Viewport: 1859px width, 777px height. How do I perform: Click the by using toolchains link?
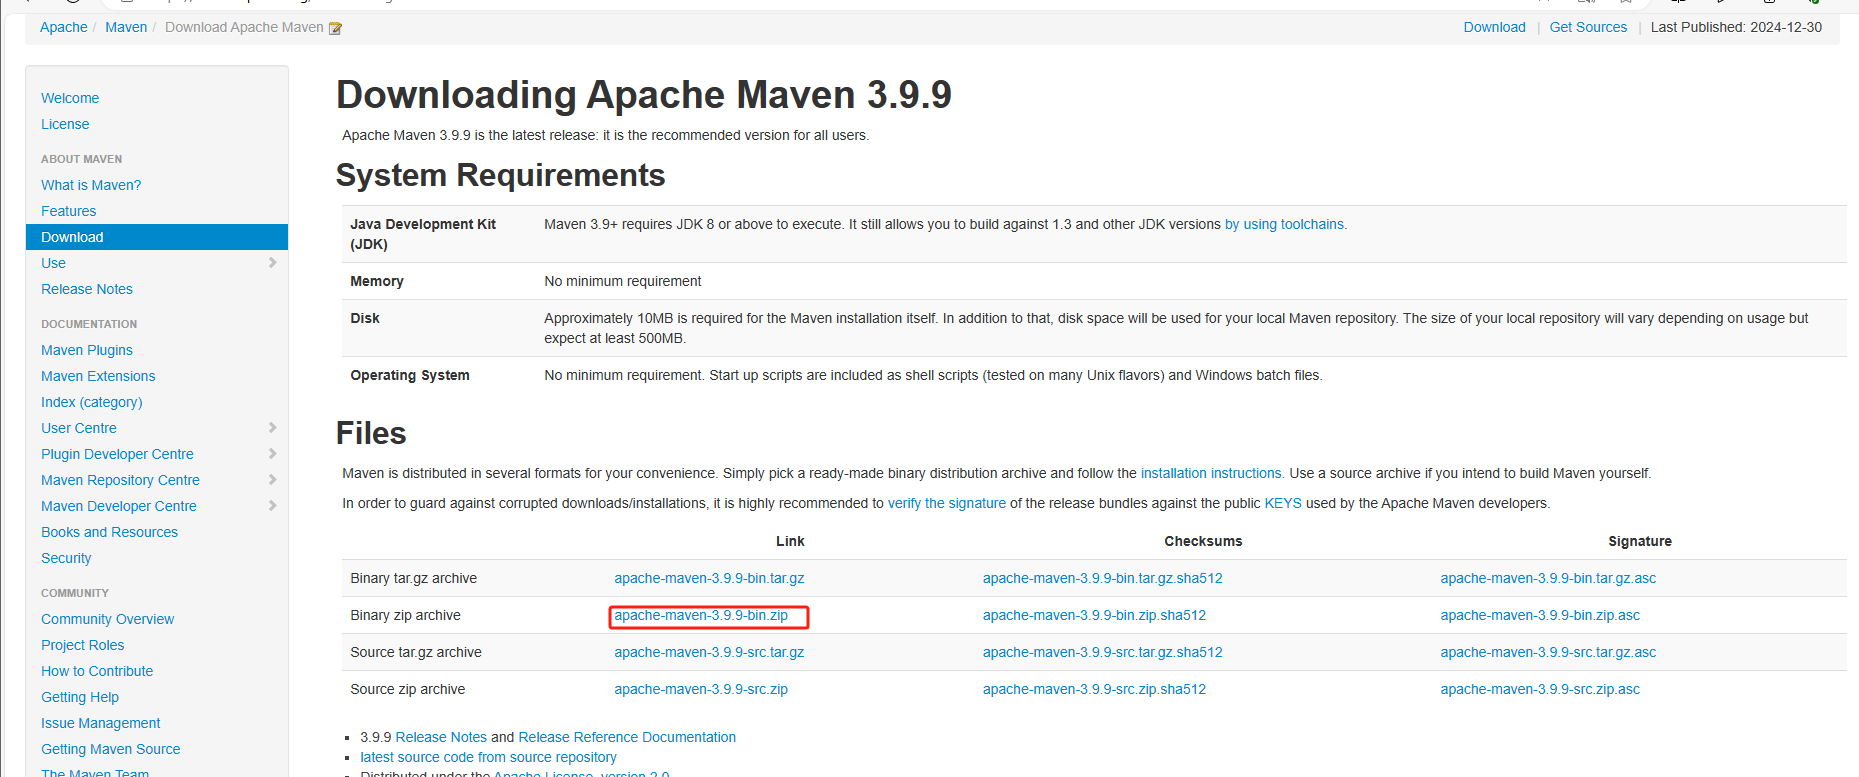(1285, 225)
